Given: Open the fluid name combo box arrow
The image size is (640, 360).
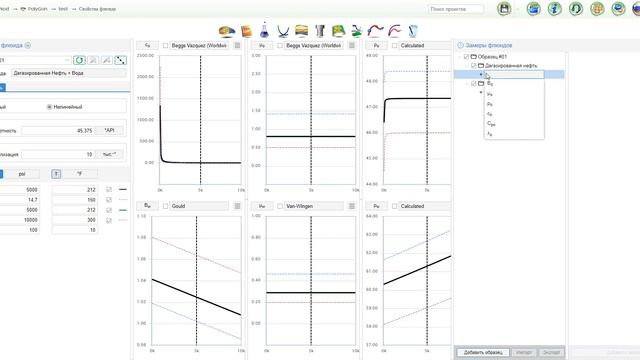Looking at the screenshot, I should point(67,60).
